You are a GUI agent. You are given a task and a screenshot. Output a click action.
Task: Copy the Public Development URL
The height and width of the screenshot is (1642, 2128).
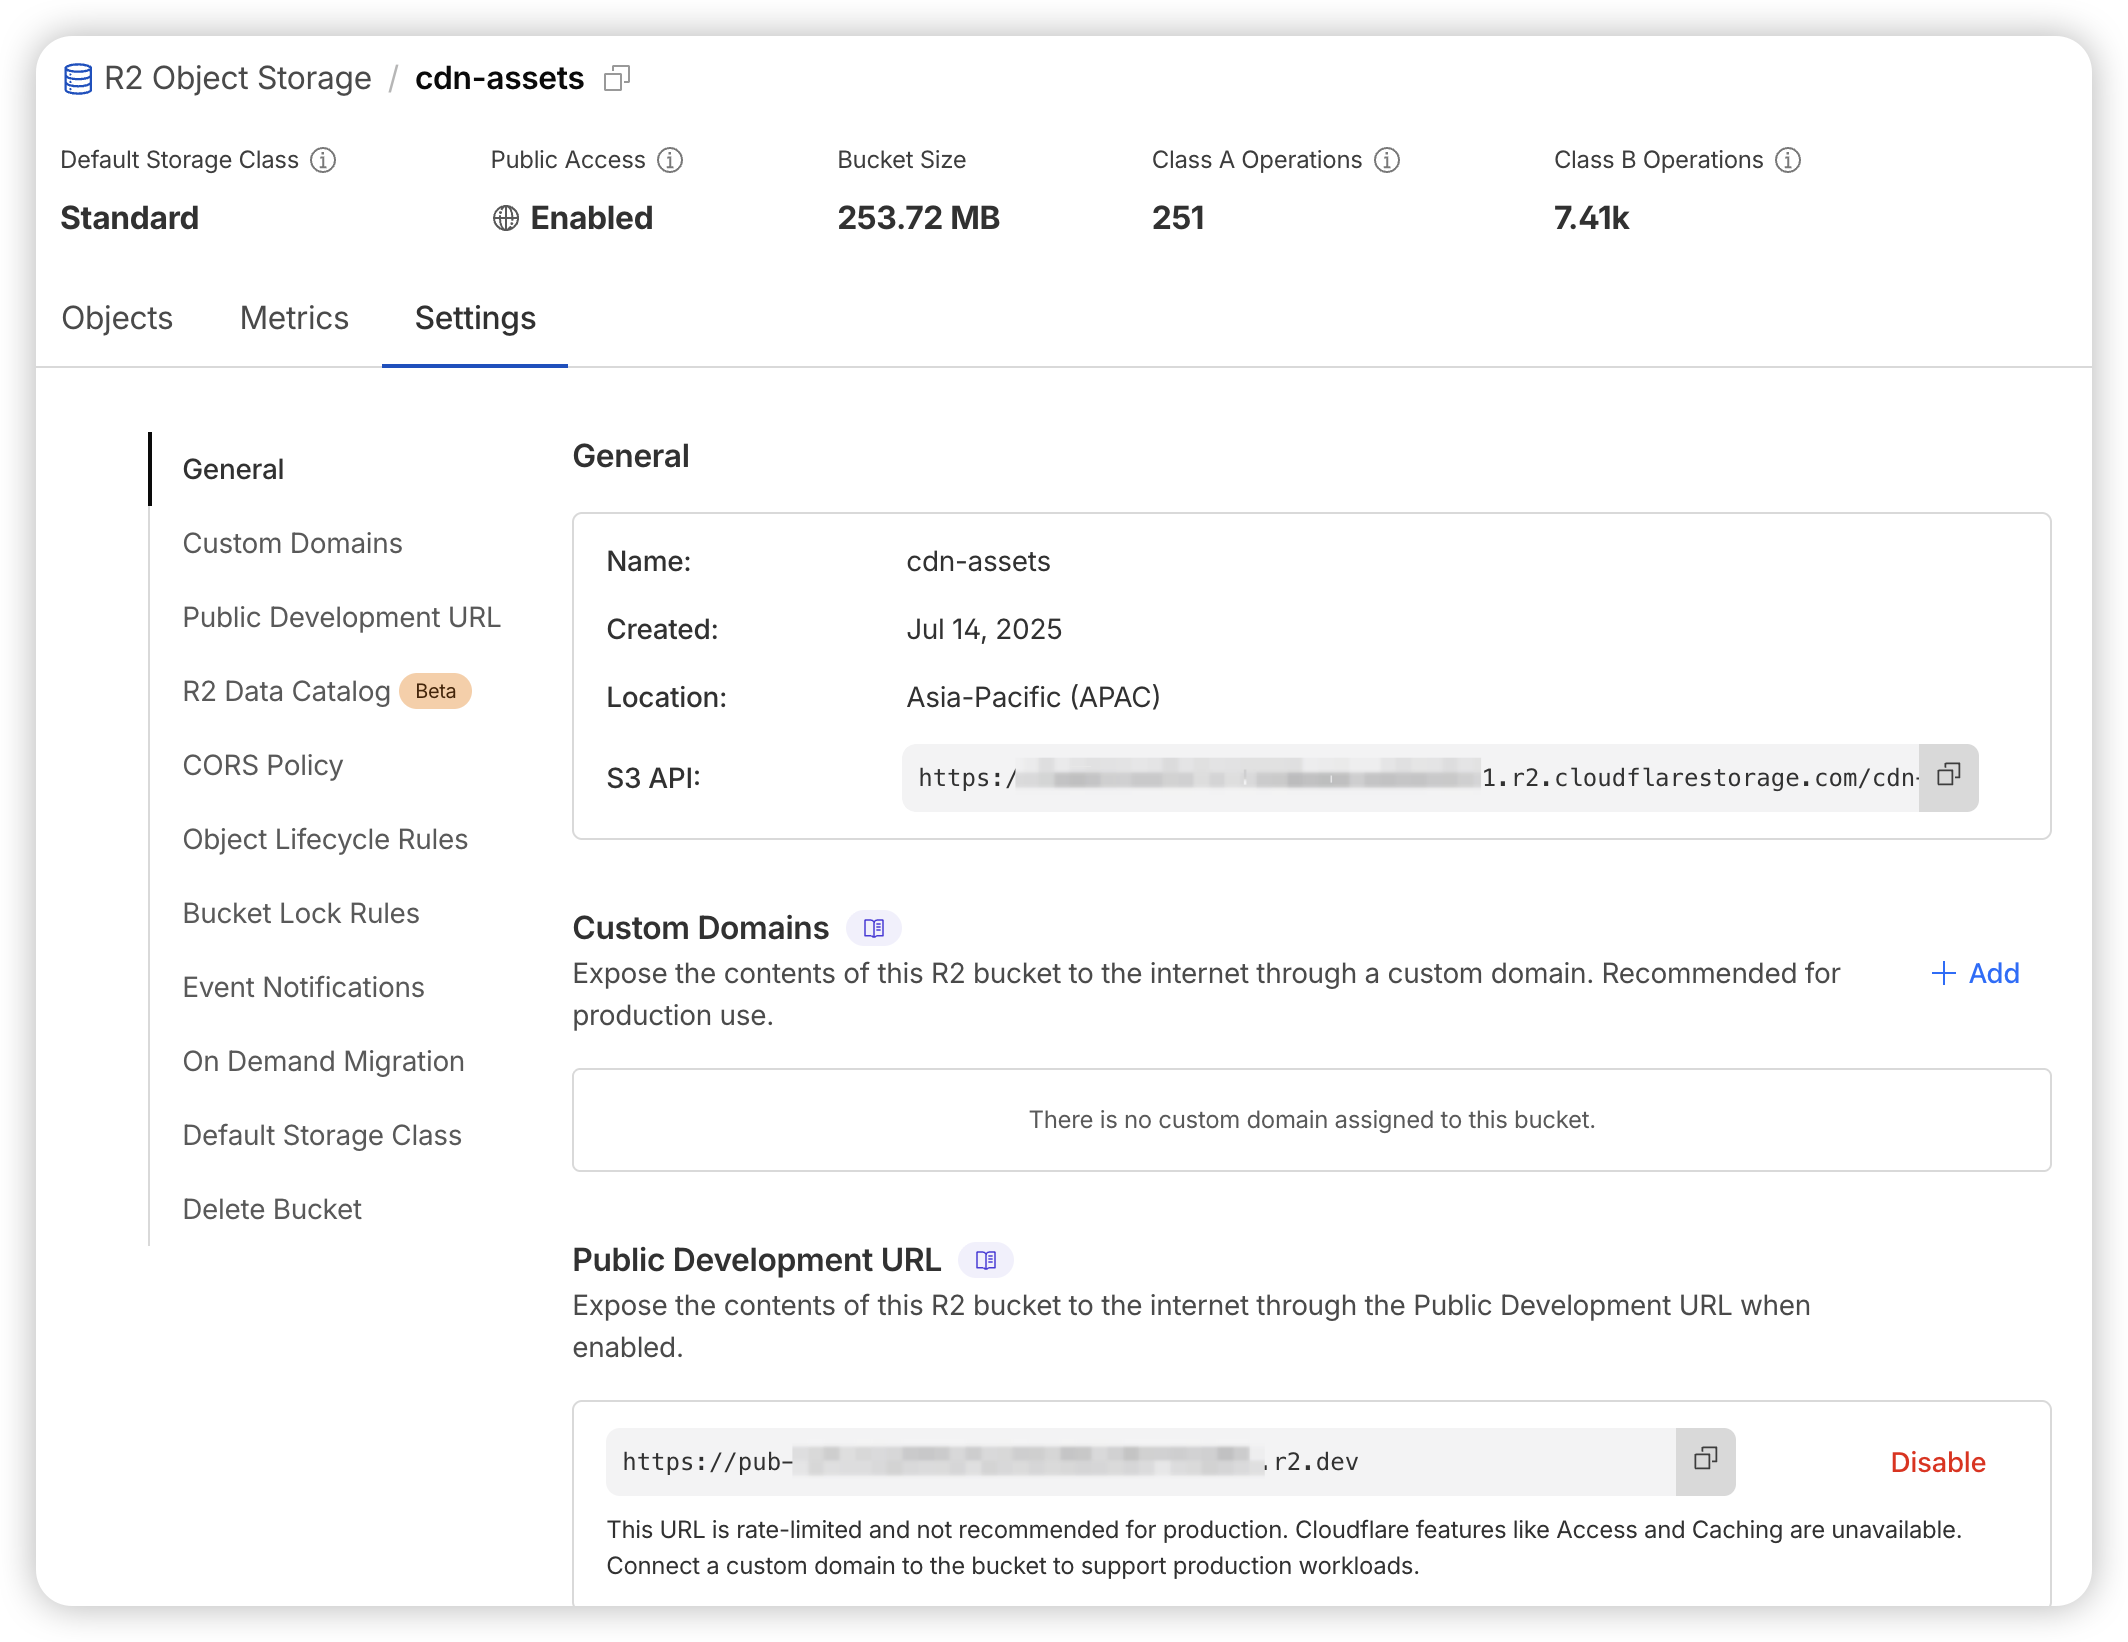(x=1705, y=1461)
